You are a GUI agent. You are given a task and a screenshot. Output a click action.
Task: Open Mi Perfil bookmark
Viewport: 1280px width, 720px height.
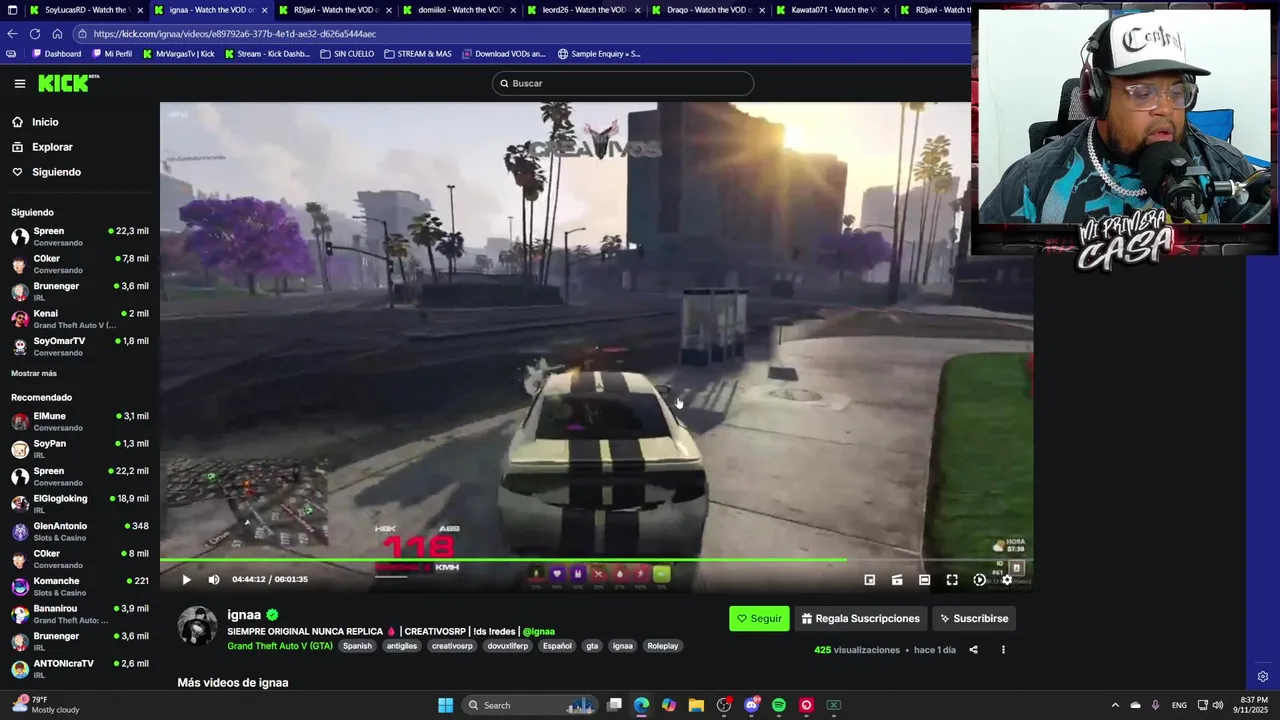(x=112, y=54)
